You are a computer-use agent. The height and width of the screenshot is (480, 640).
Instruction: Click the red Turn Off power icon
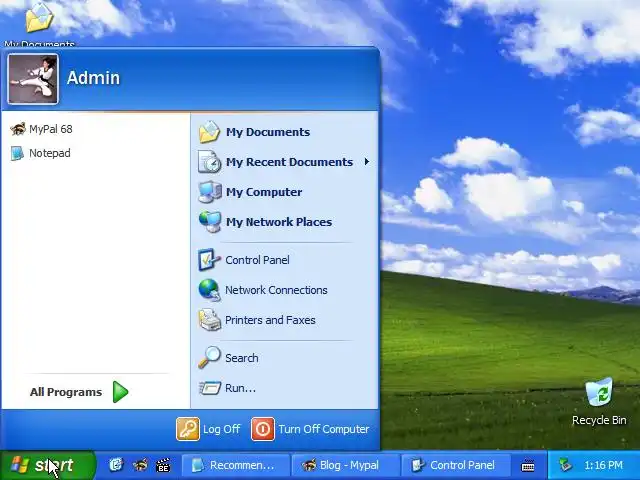263,429
